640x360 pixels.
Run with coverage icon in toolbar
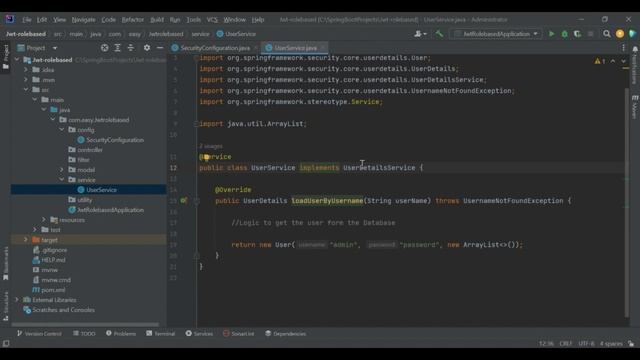(577, 34)
